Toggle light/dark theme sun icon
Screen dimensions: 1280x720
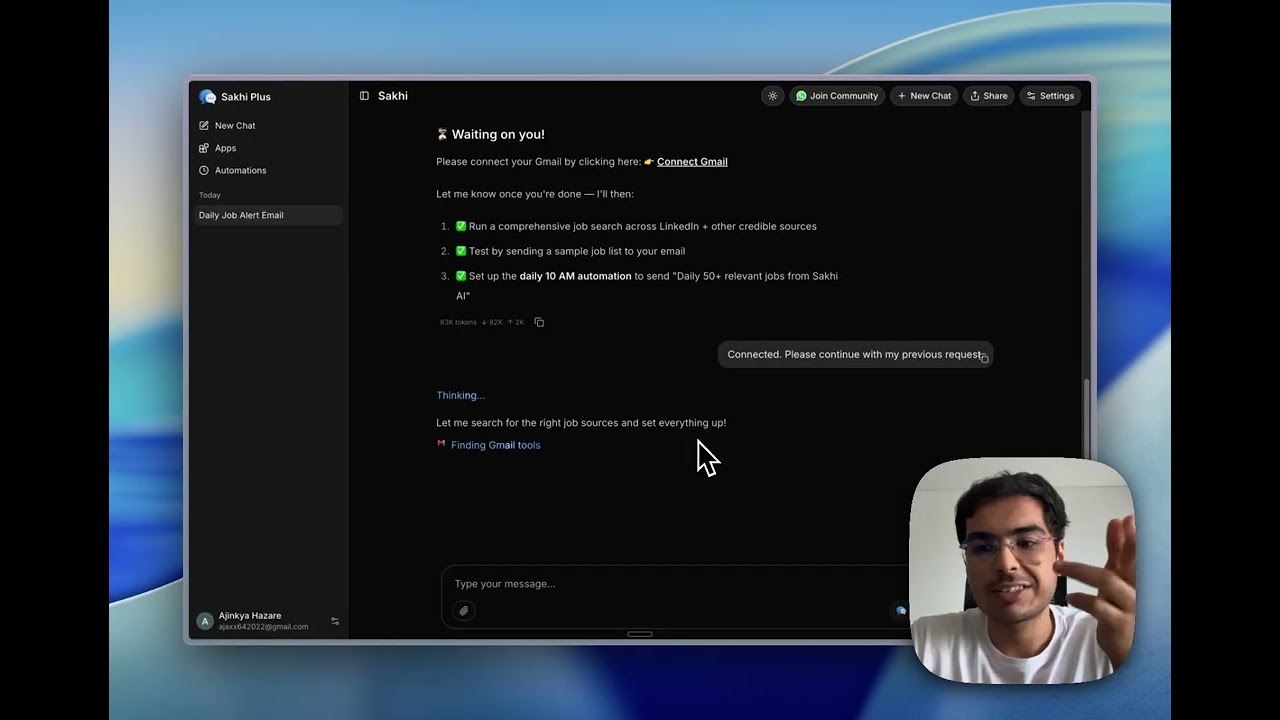[x=772, y=96]
